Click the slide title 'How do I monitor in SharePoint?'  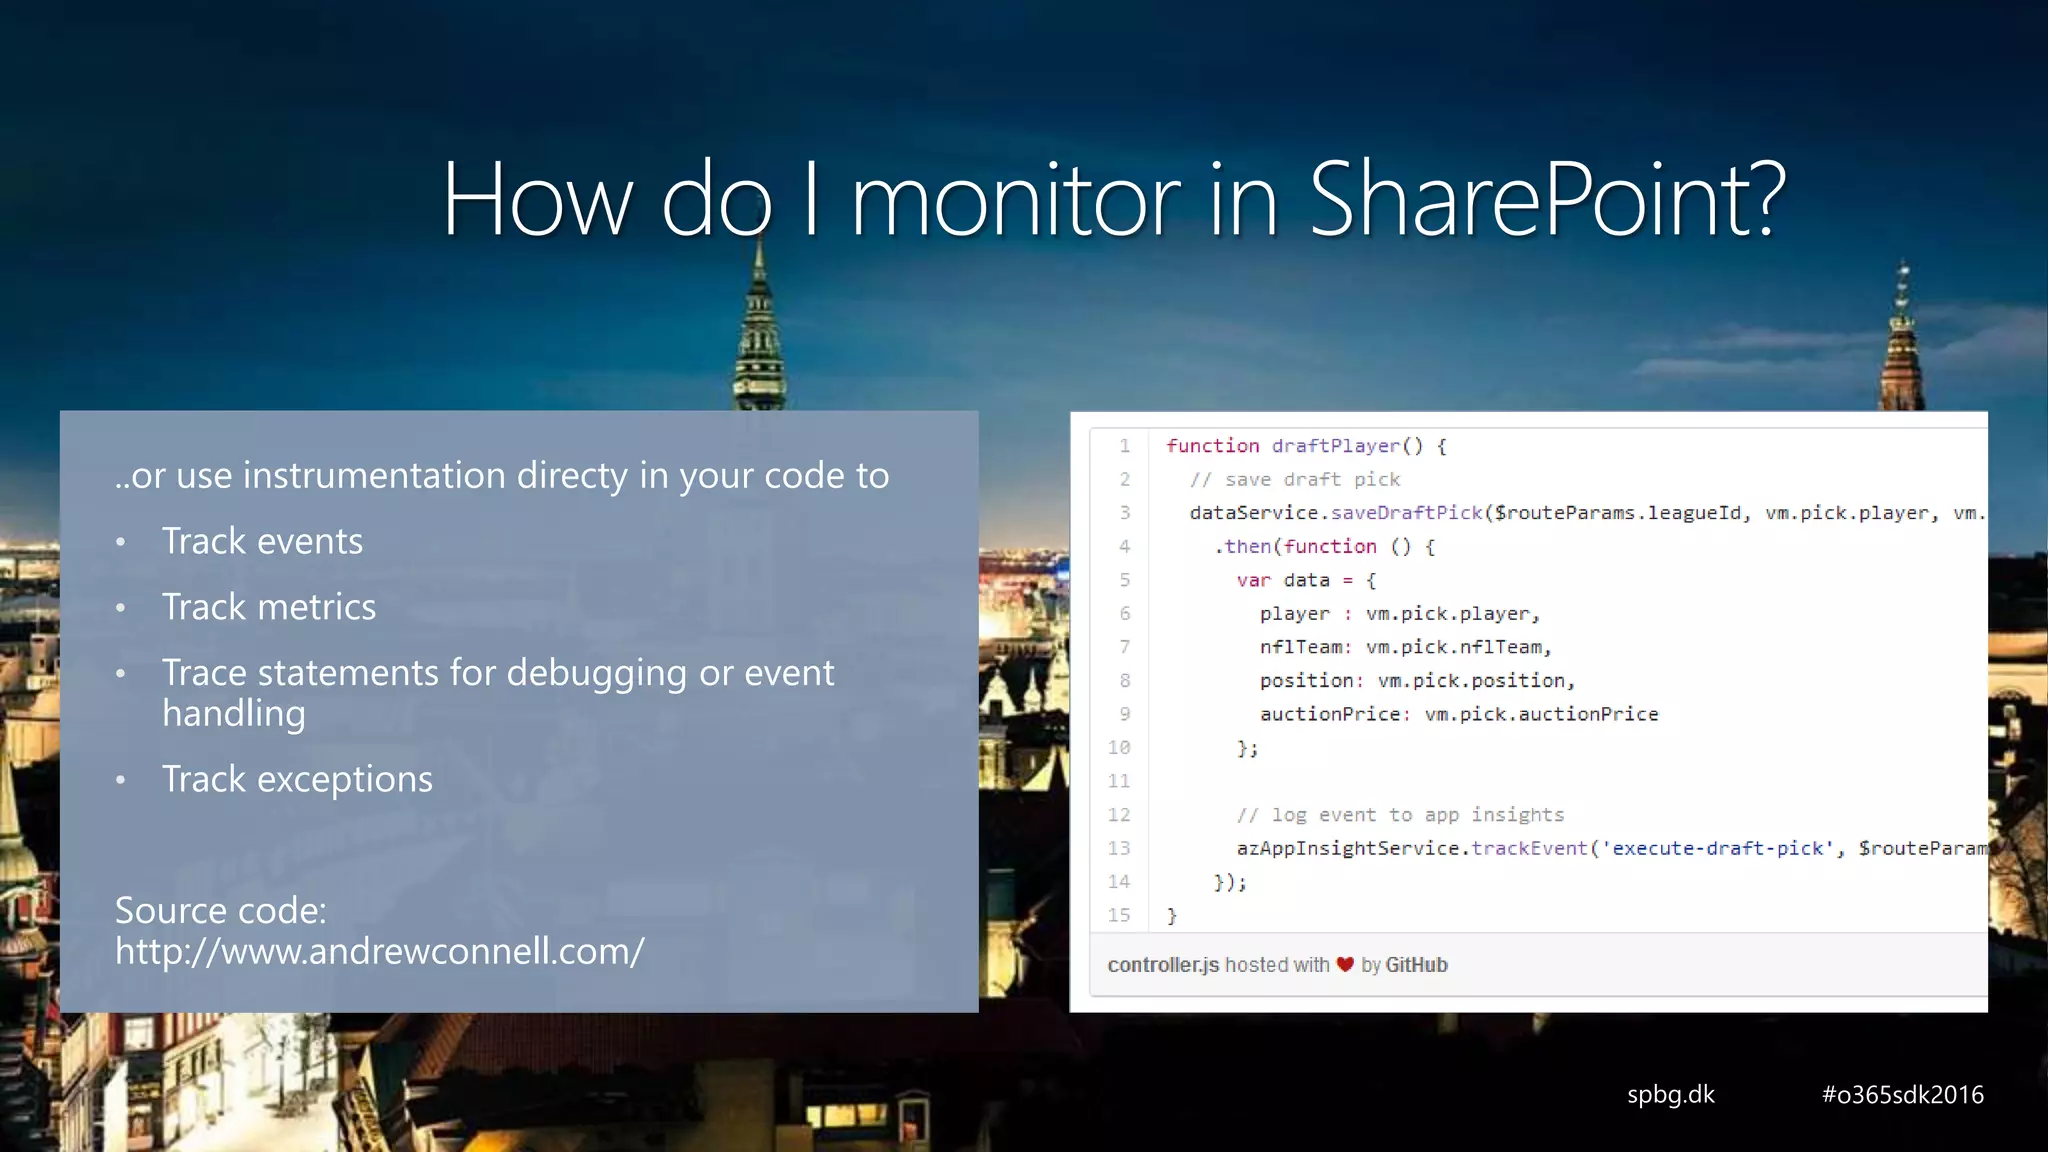coord(1113,199)
